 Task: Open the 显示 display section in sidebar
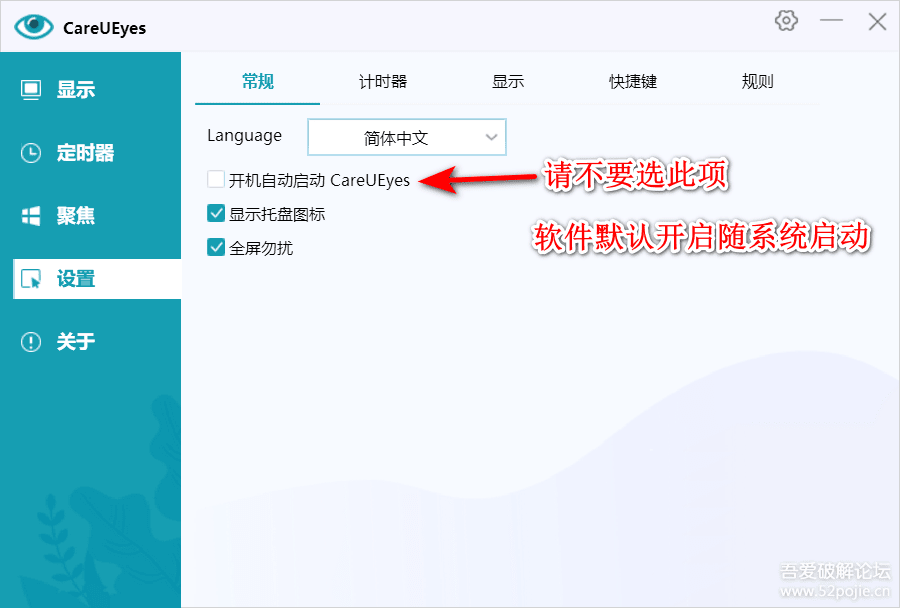point(75,90)
